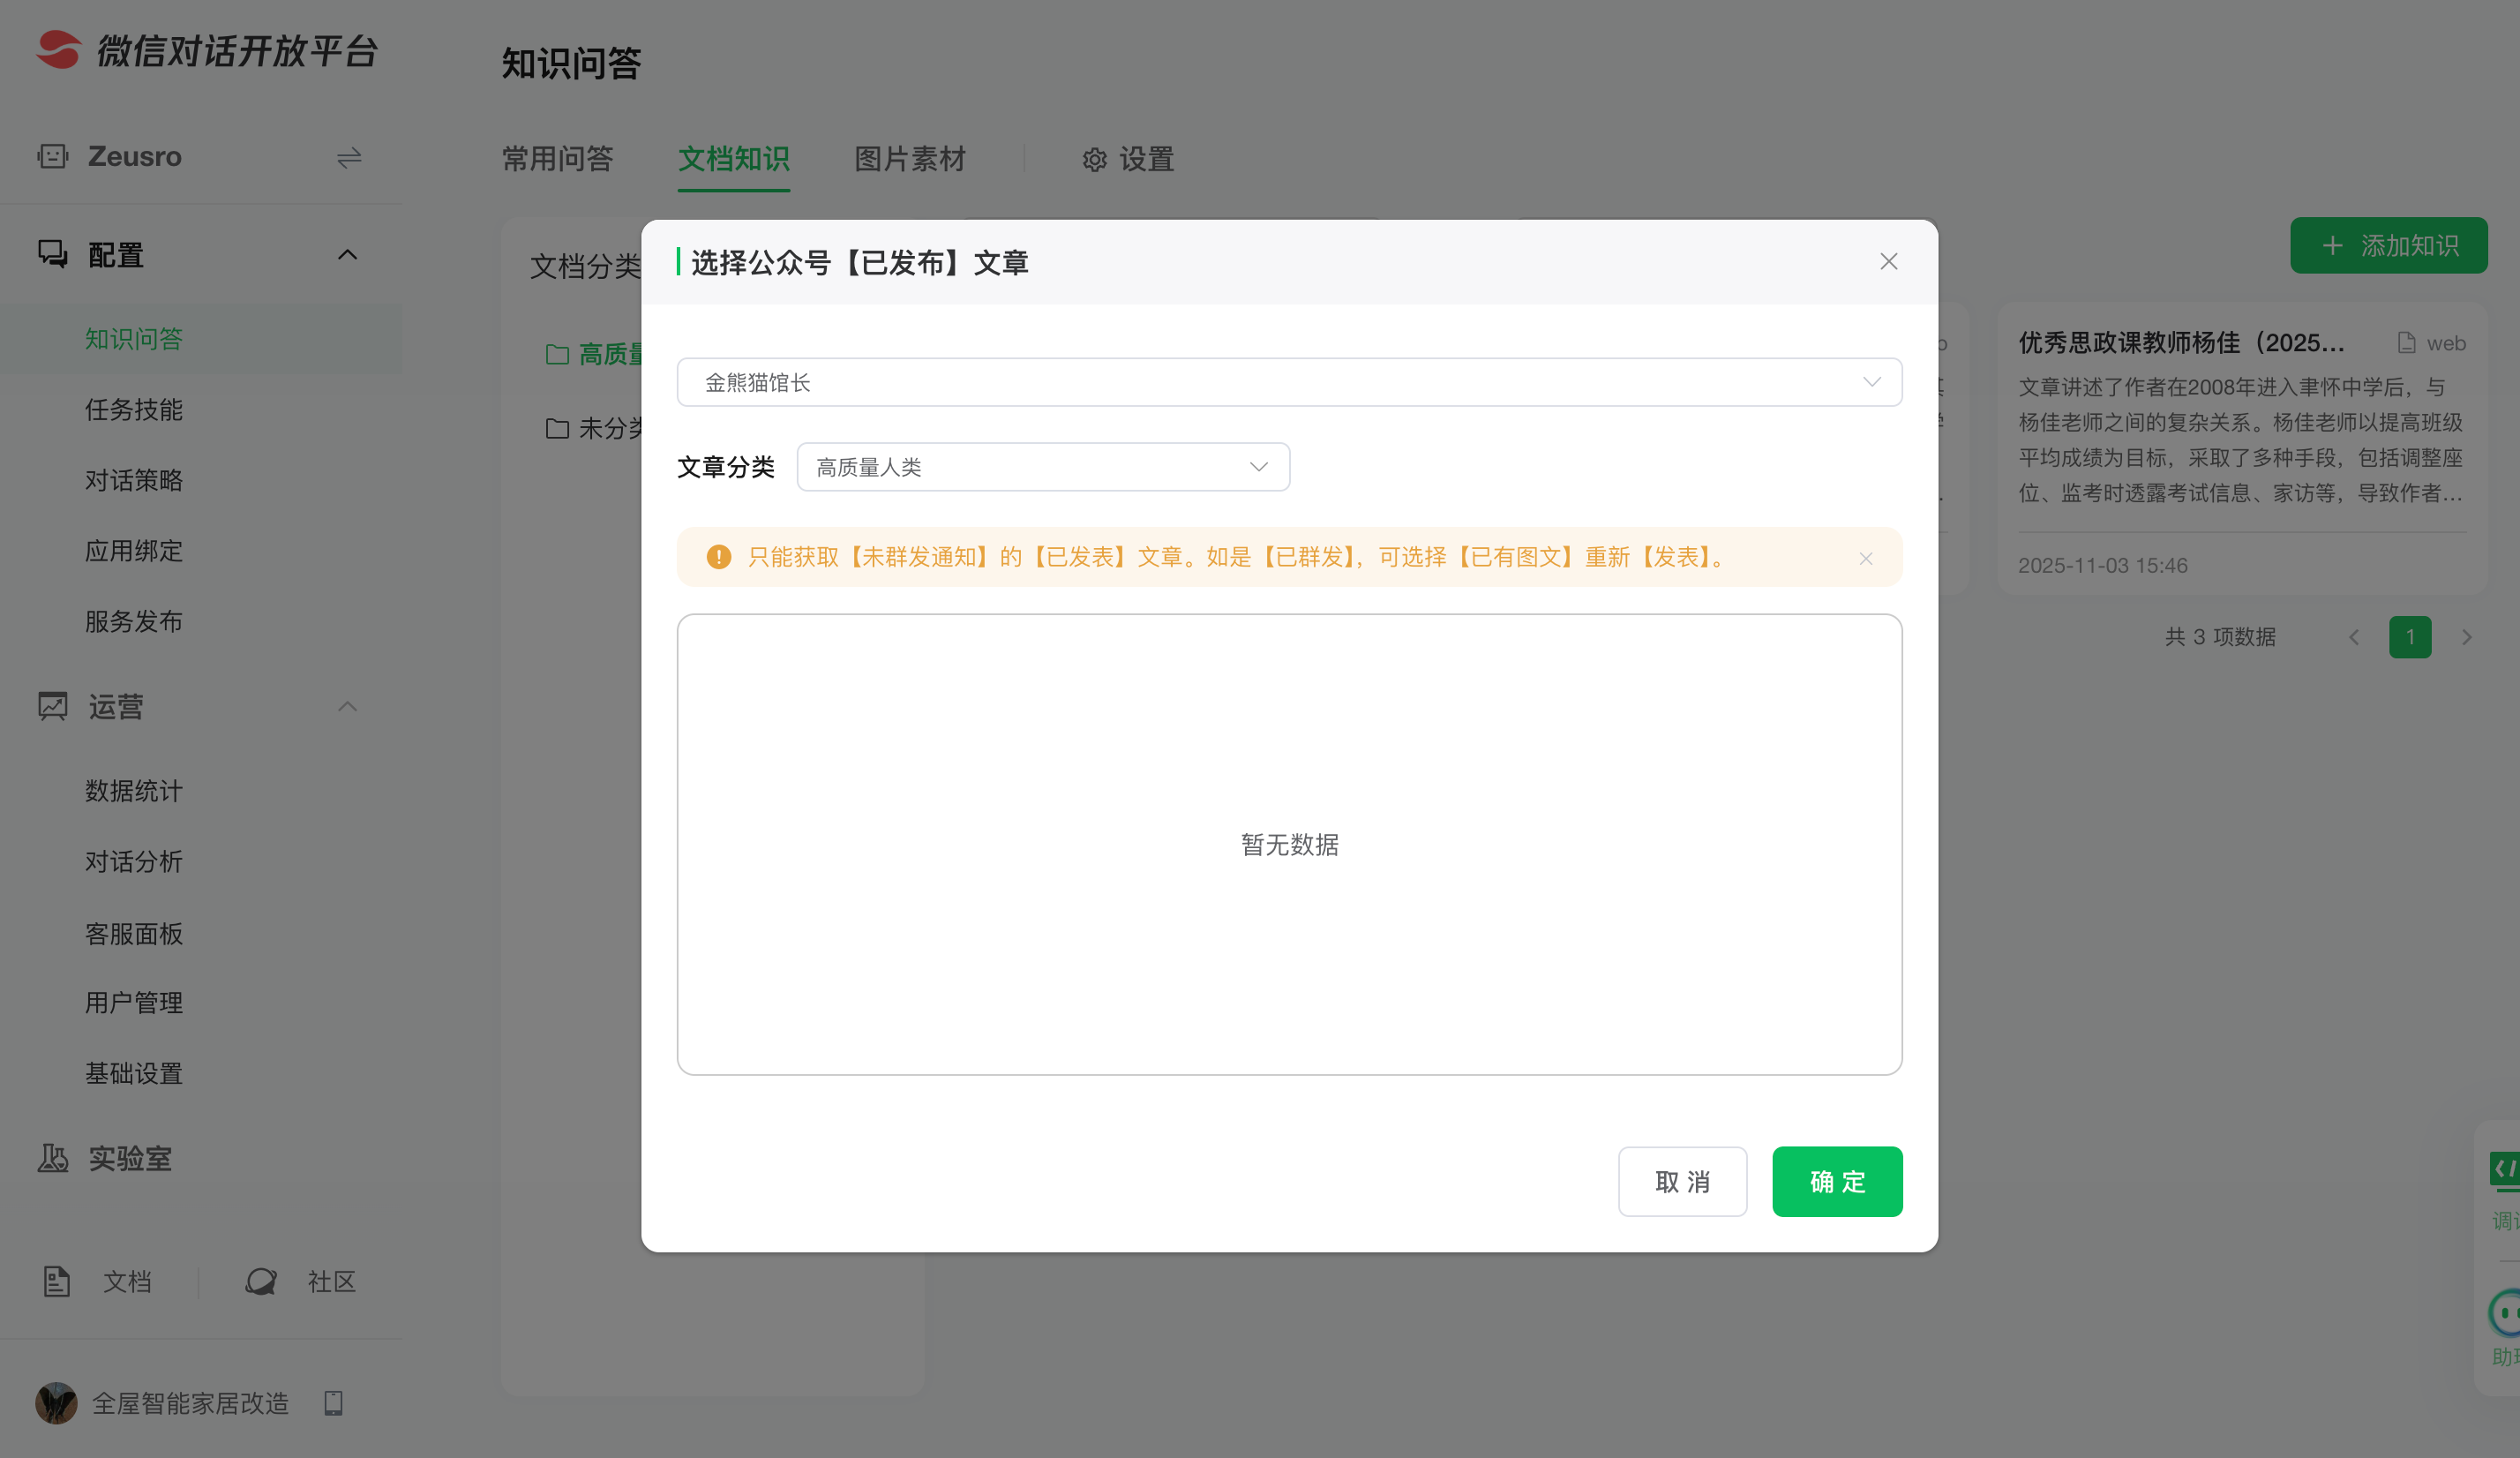Select 任务技能 in the sidebar
2520x1458 pixels.
tap(133, 410)
